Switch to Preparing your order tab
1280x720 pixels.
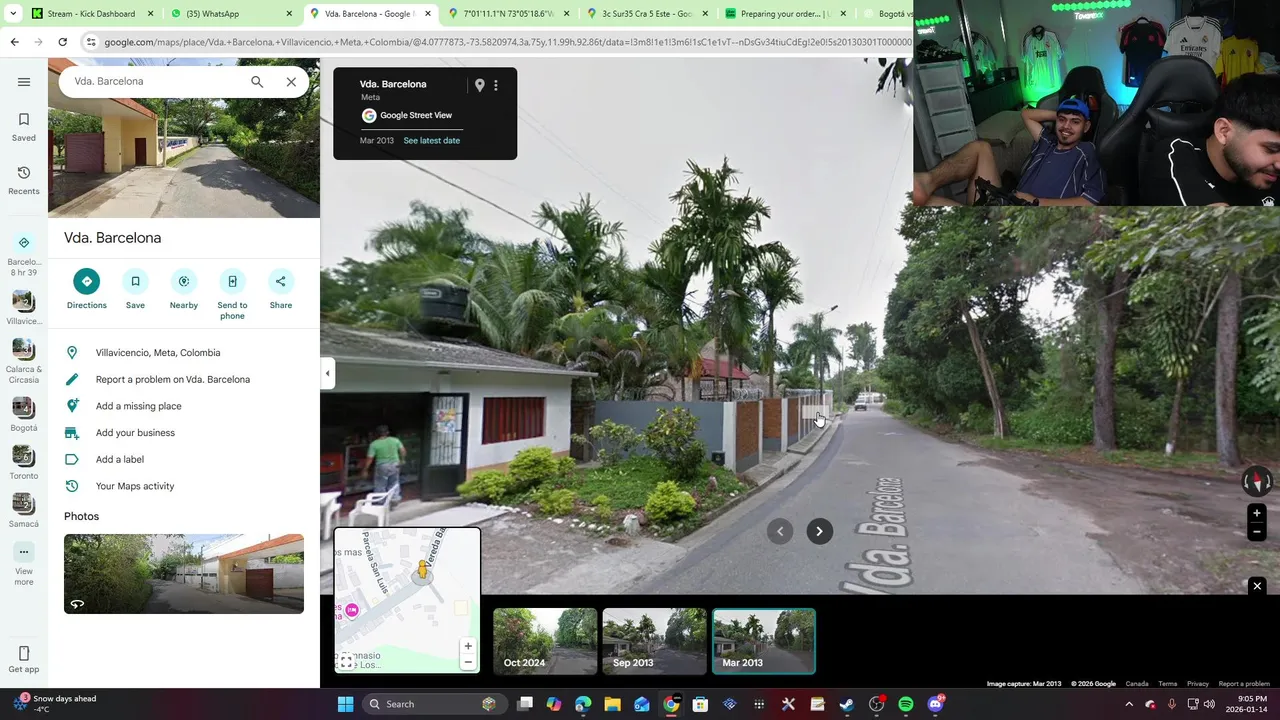[x=786, y=14]
